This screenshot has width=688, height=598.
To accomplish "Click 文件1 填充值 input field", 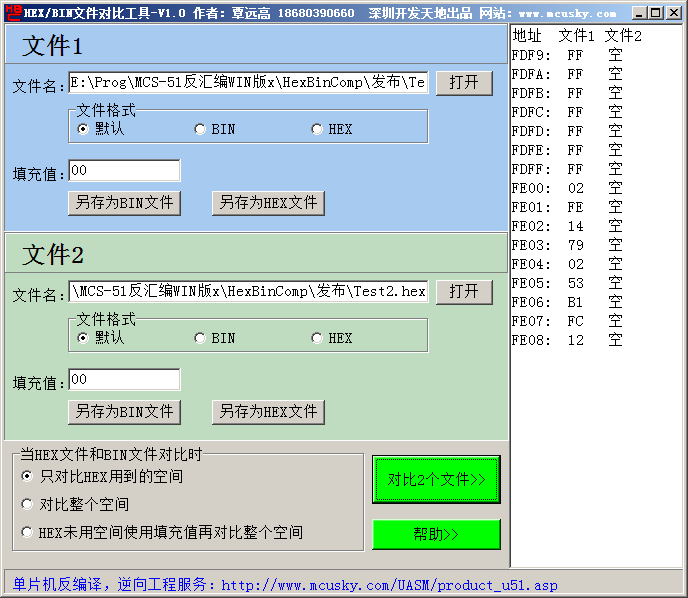I will [124, 172].
